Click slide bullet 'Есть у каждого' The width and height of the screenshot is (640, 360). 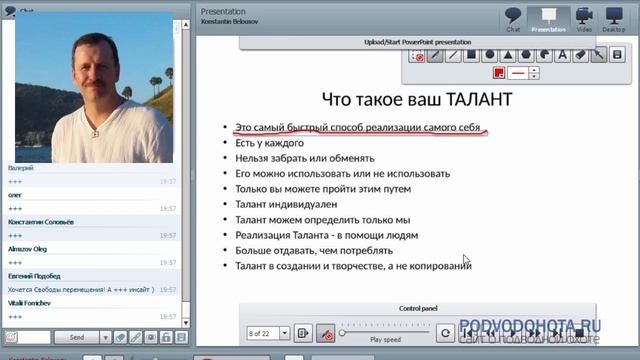[269, 143]
